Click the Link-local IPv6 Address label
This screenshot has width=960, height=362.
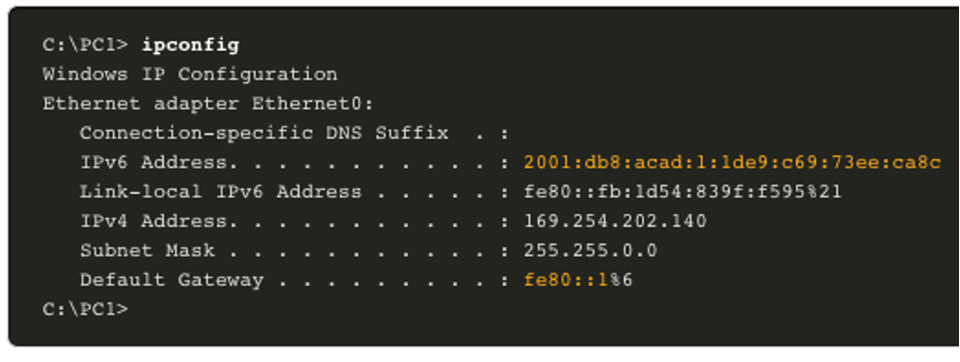(220, 192)
